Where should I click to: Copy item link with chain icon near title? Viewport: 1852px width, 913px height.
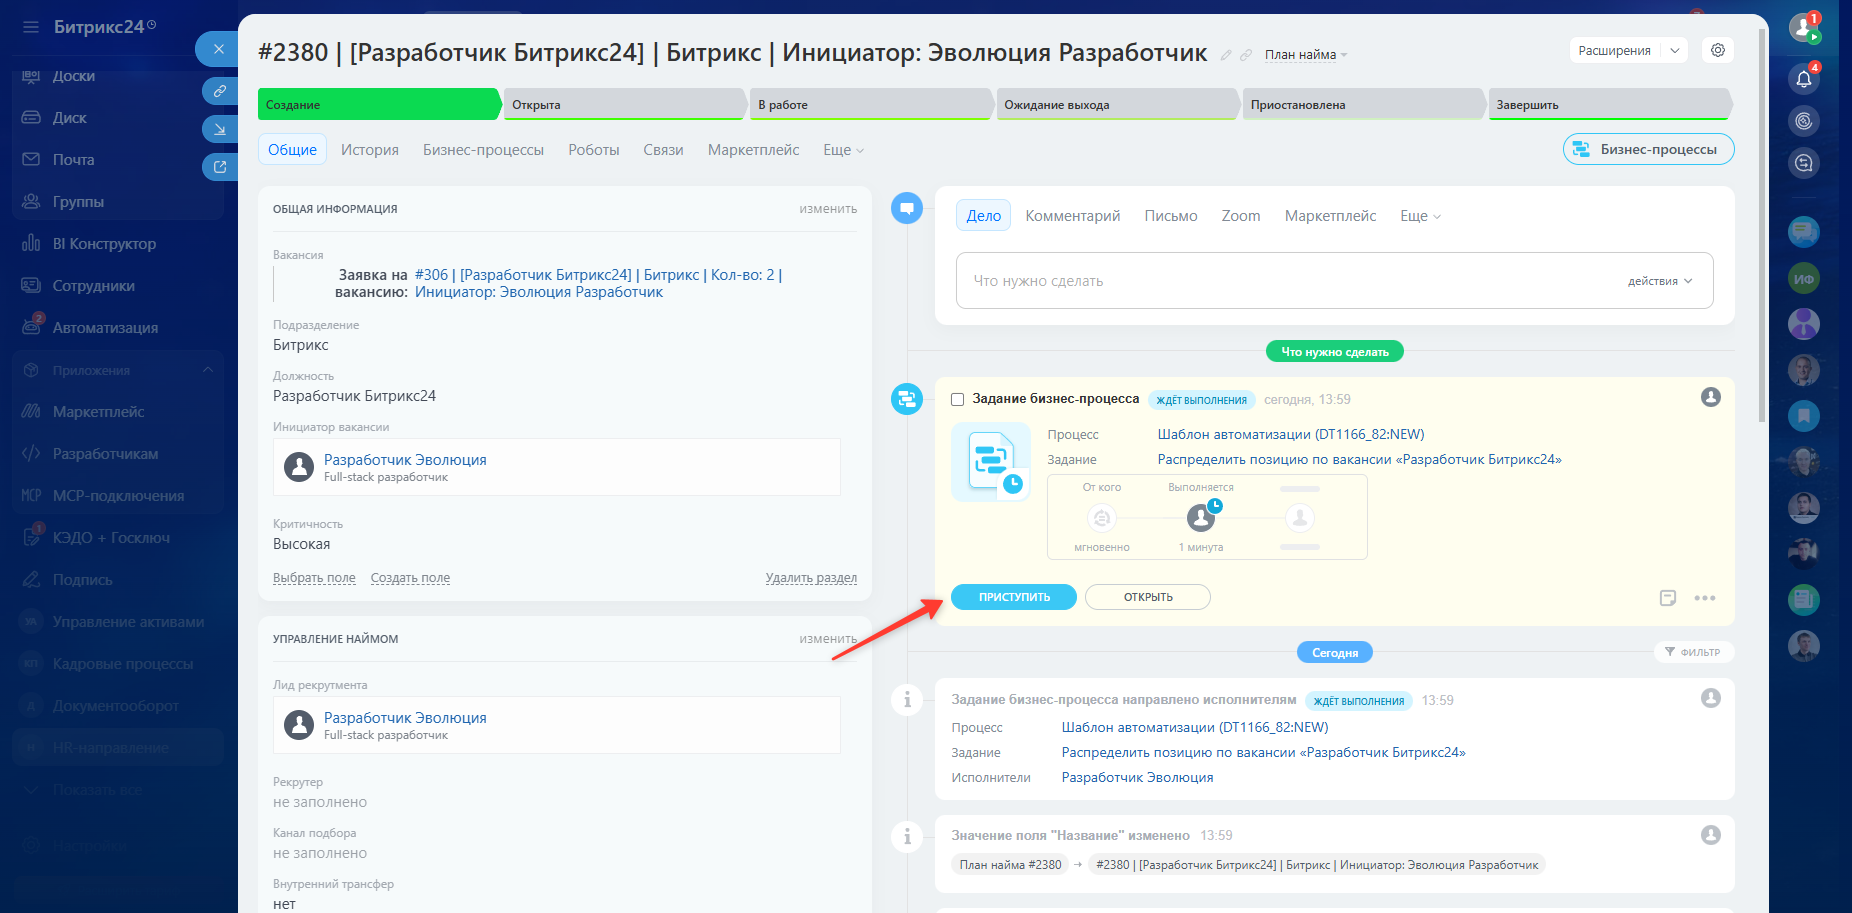pyautogui.click(x=1246, y=55)
